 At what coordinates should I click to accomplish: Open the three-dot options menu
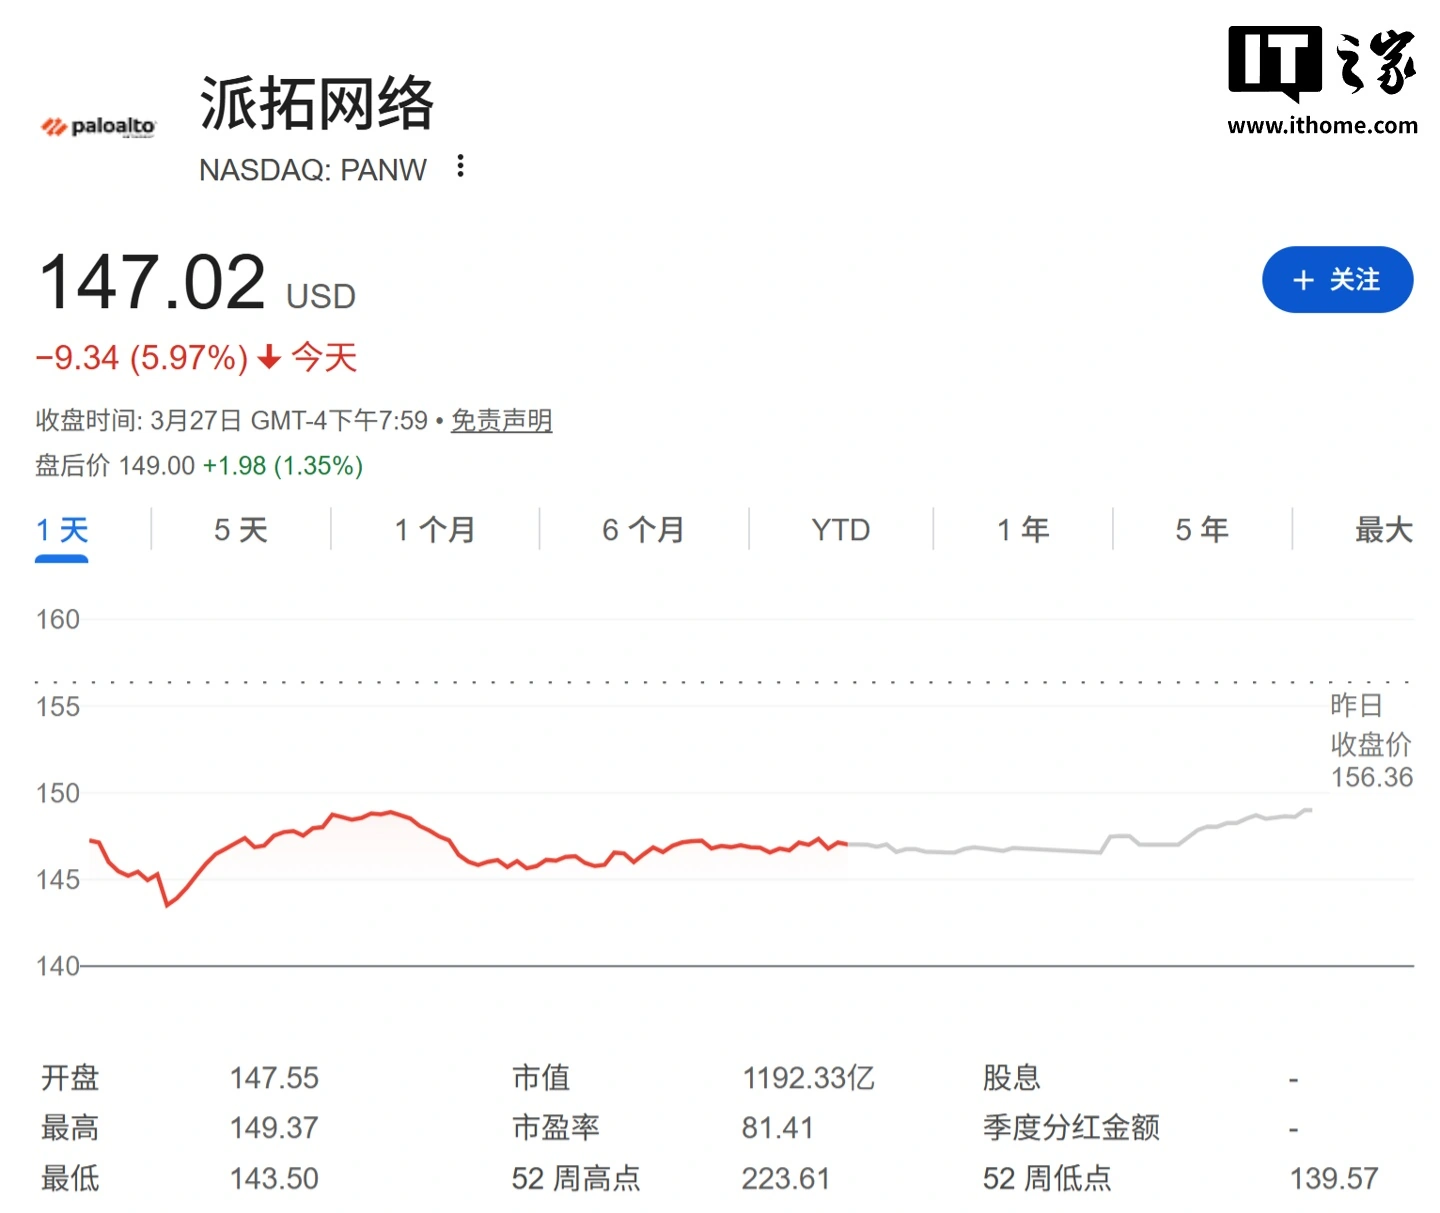point(459,167)
